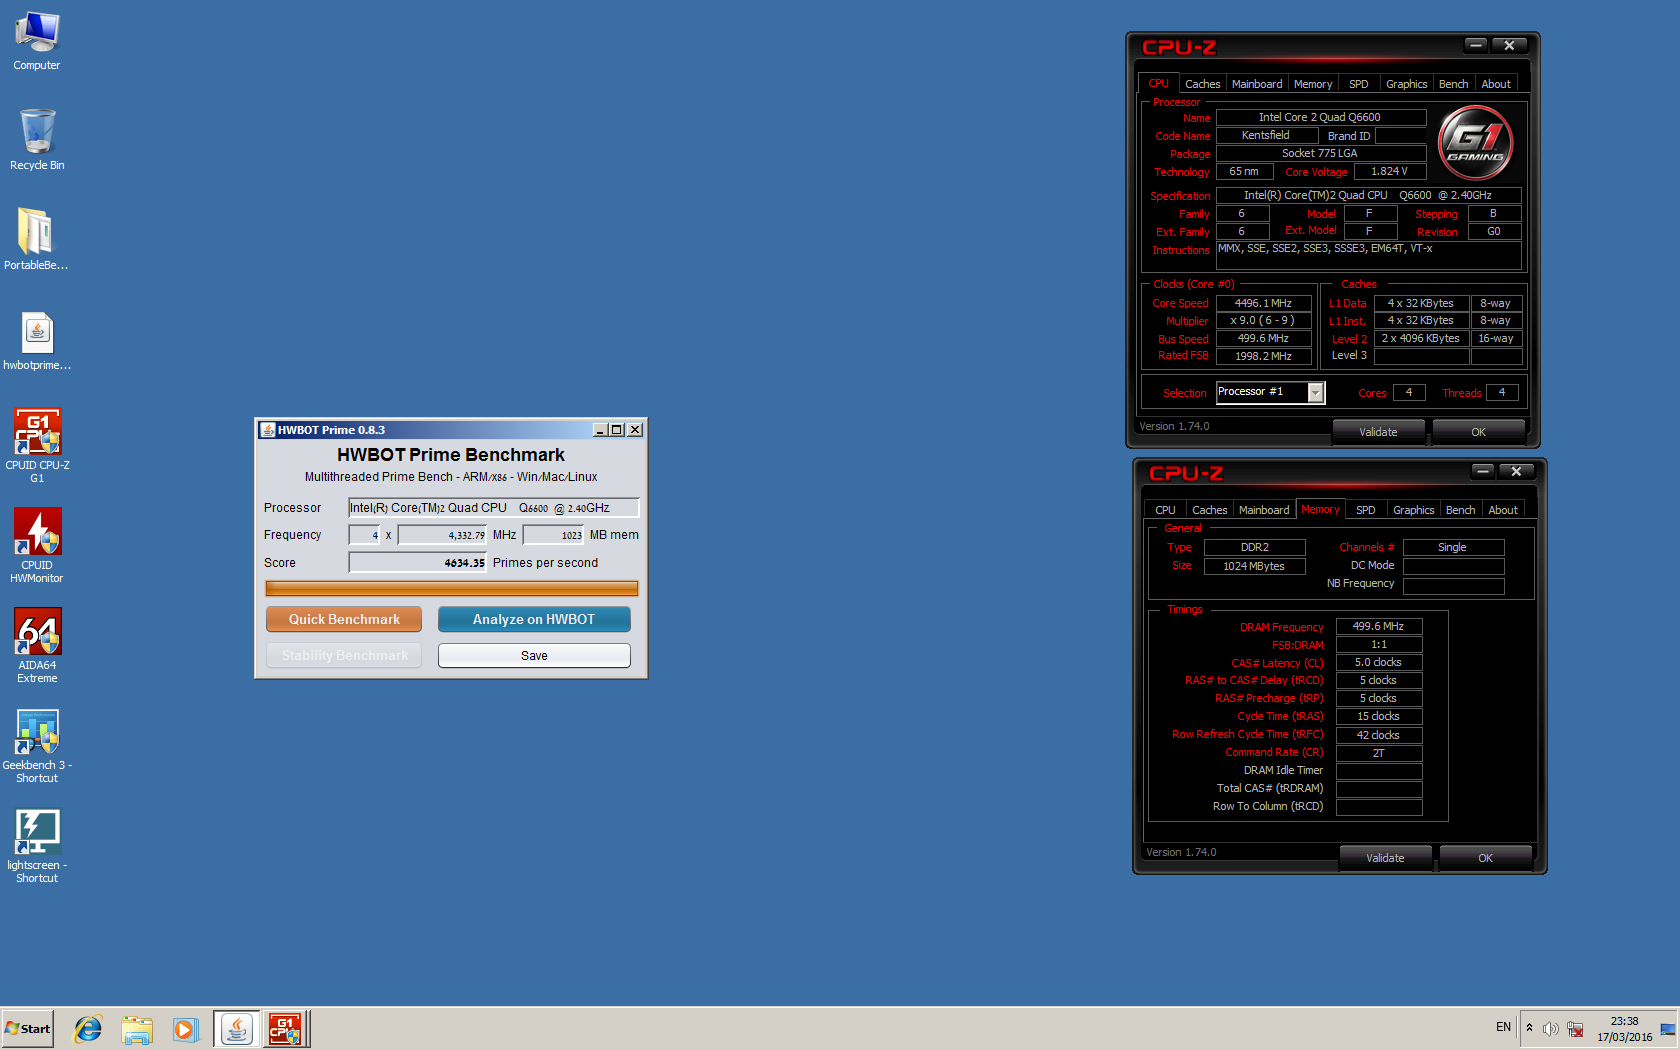Click OK in the top CPU-Z window

point(1479,432)
